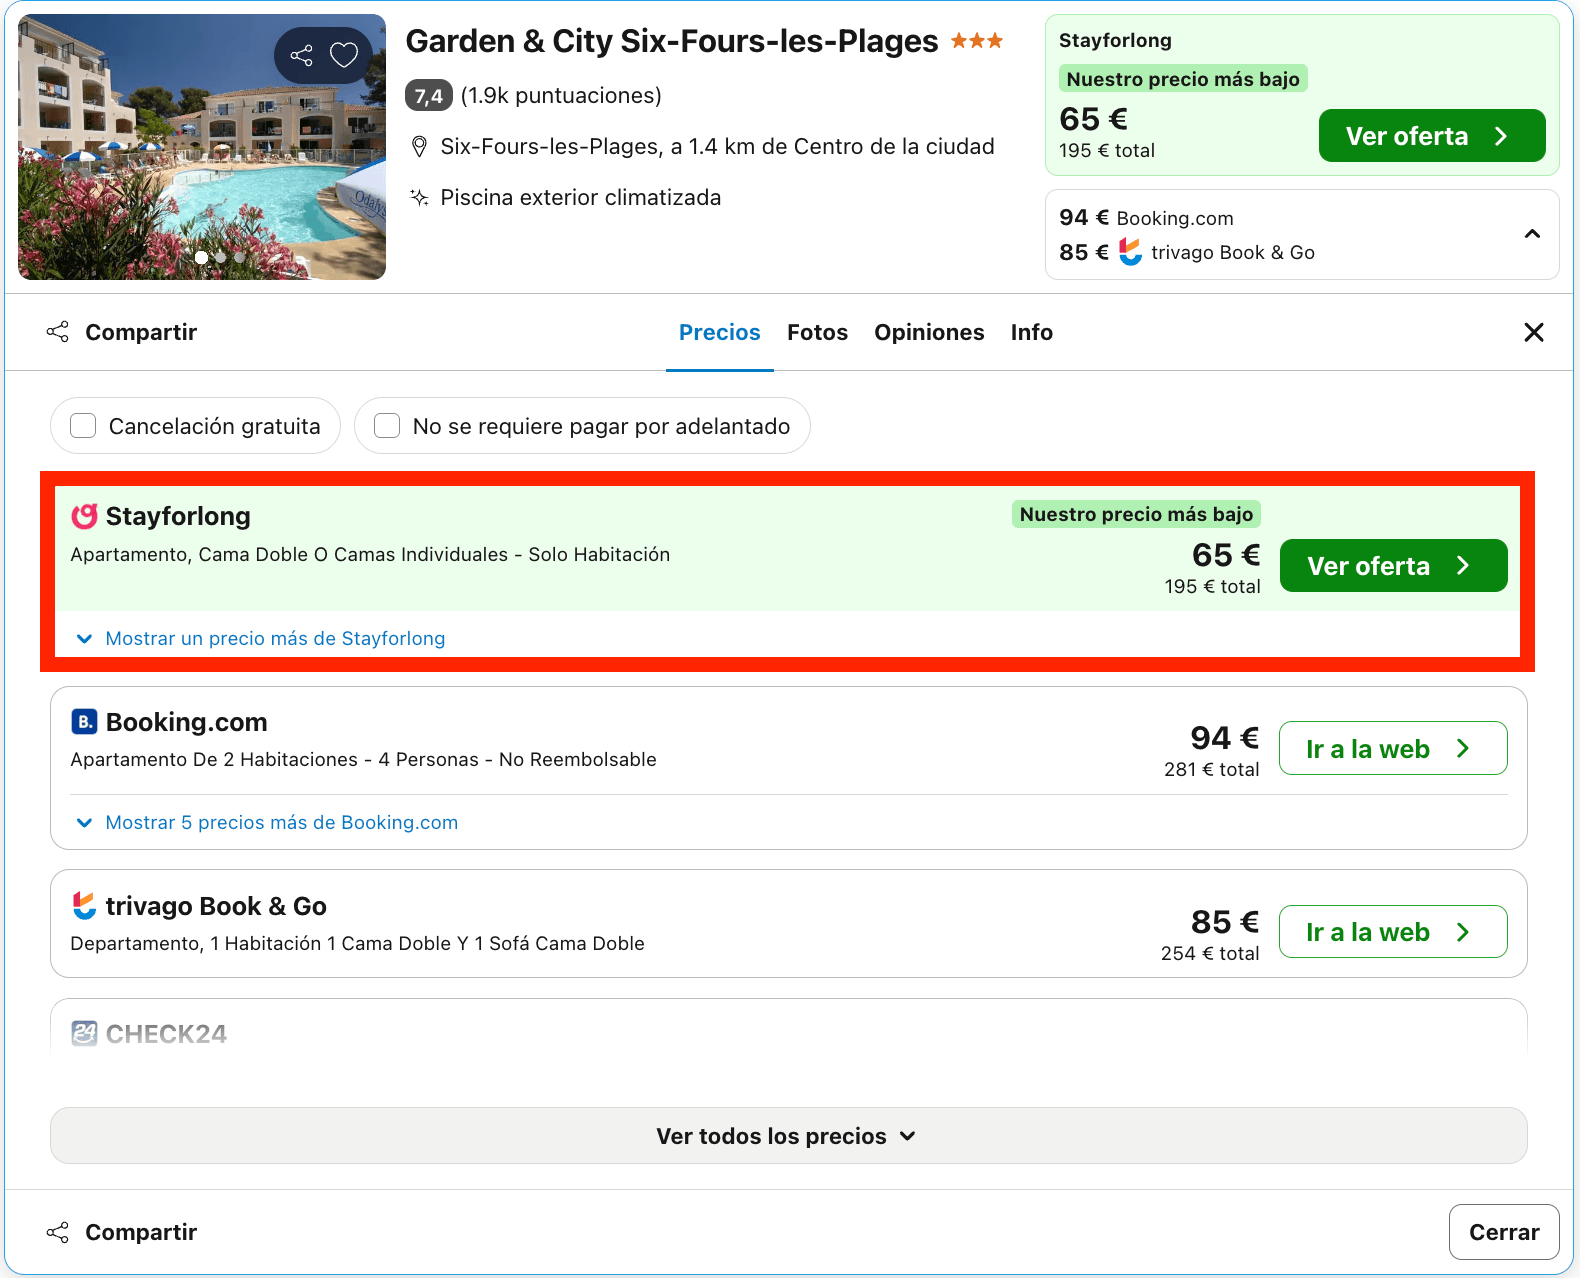Screen dimensions: 1580x1278
Task: Switch to the Fotos tab
Action: point(817,332)
